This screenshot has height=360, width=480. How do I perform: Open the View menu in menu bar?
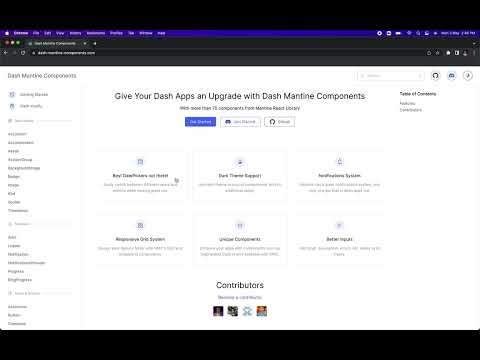(x=60, y=33)
